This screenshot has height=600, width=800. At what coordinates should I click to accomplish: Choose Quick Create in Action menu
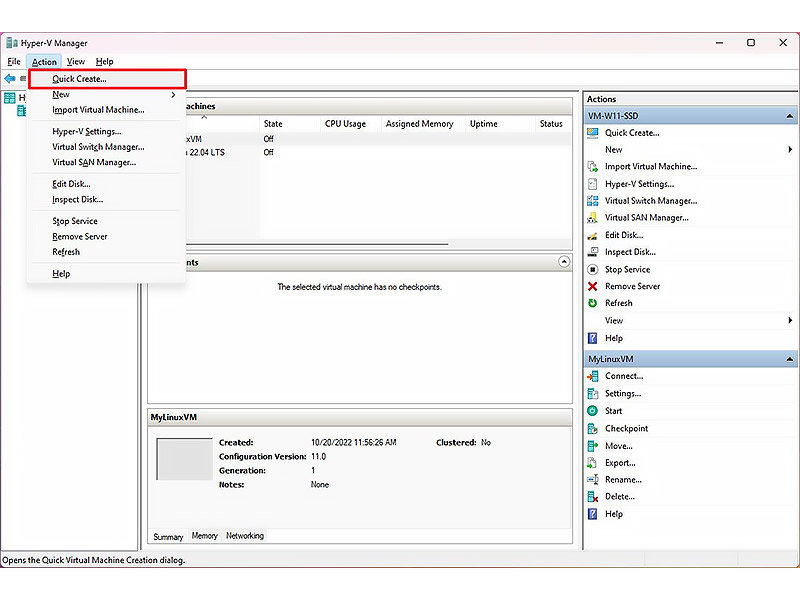(x=107, y=79)
